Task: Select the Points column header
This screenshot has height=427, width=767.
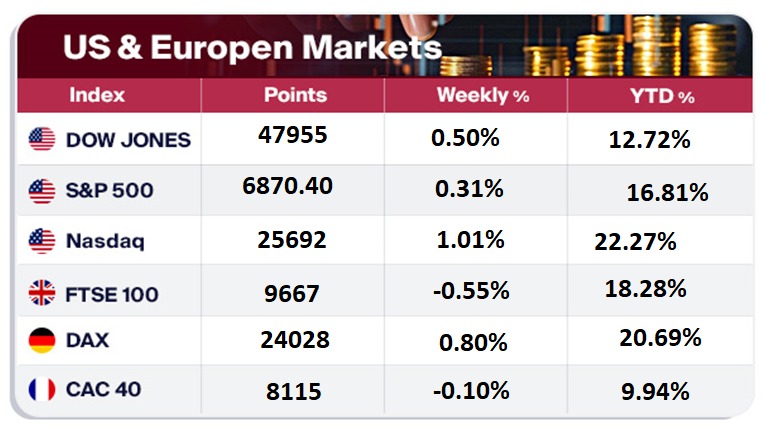Action: (x=295, y=96)
